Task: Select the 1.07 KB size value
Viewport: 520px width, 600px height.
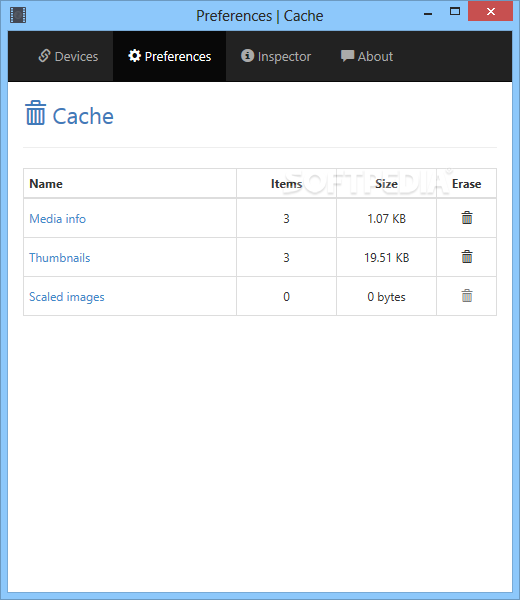Action: 386,219
